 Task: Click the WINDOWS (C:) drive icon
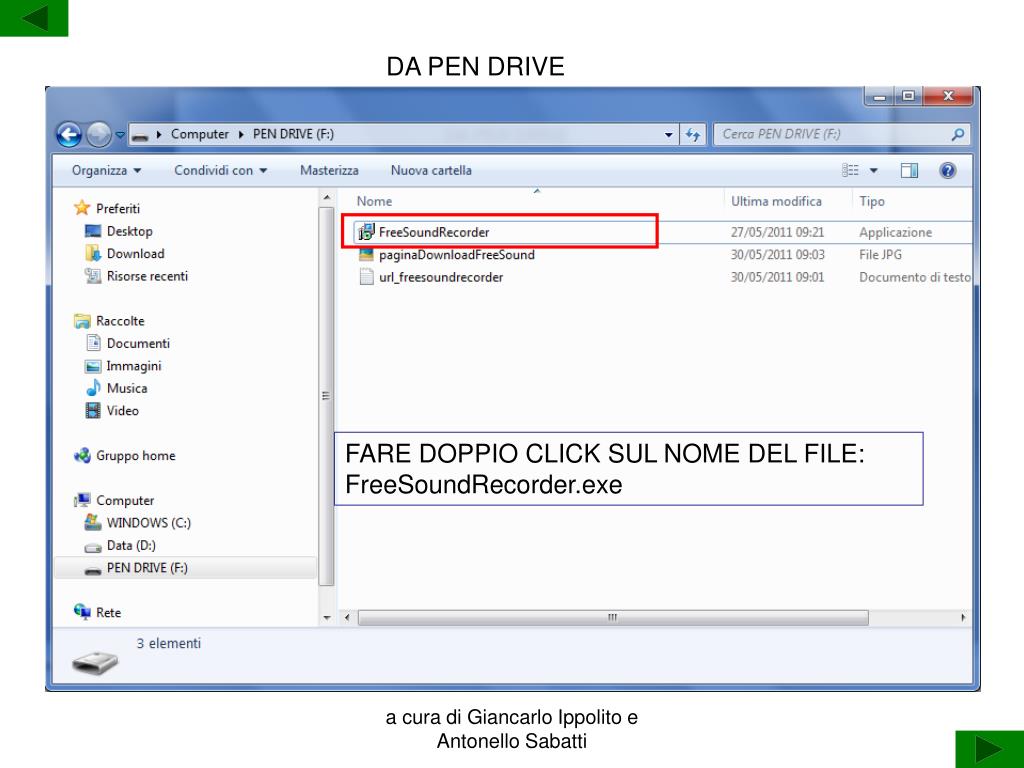pos(93,522)
